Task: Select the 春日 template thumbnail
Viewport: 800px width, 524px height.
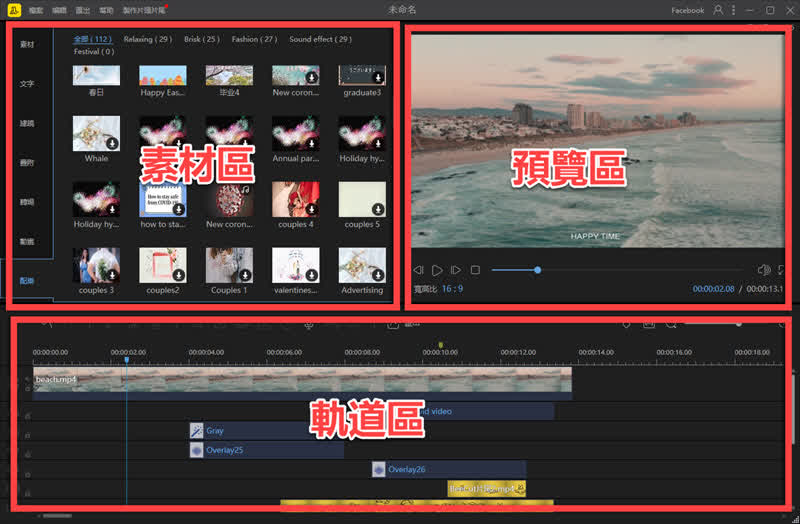Action: point(96,76)
